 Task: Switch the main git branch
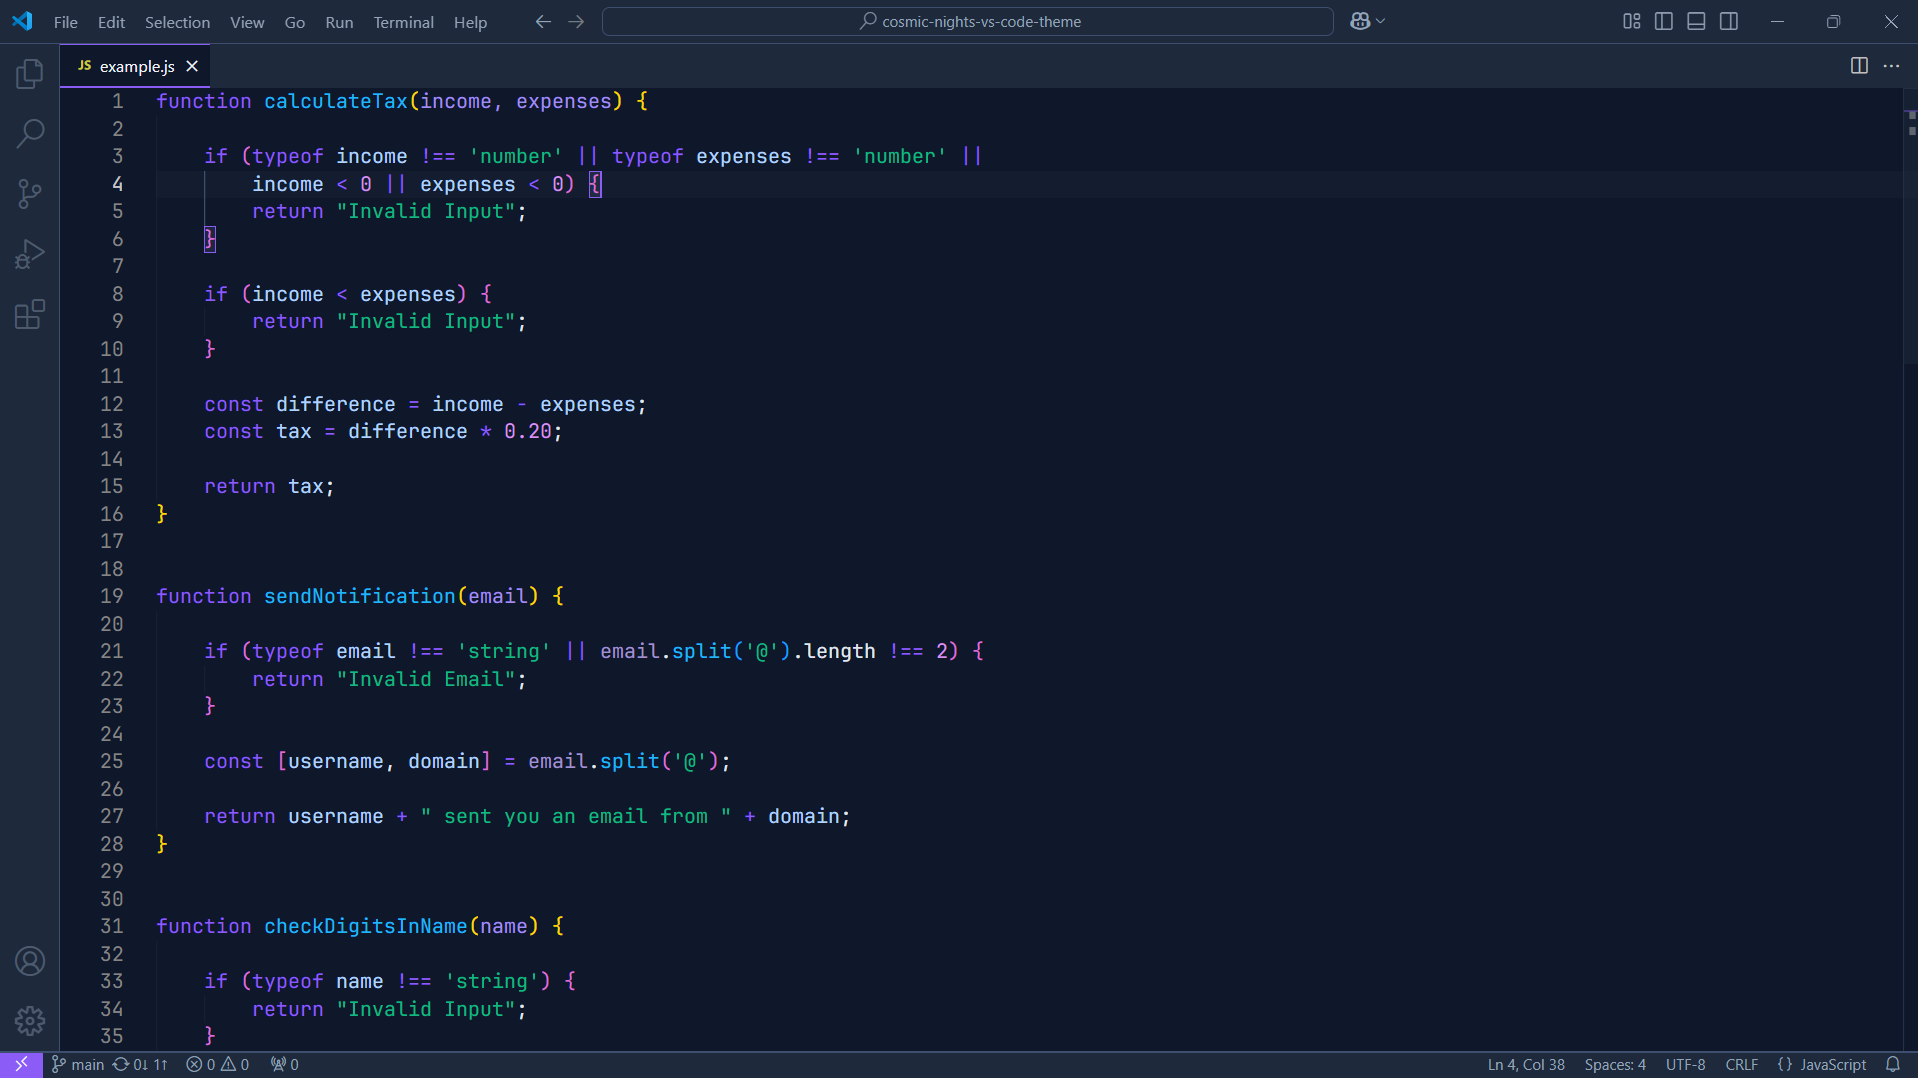pos(78,1065)
